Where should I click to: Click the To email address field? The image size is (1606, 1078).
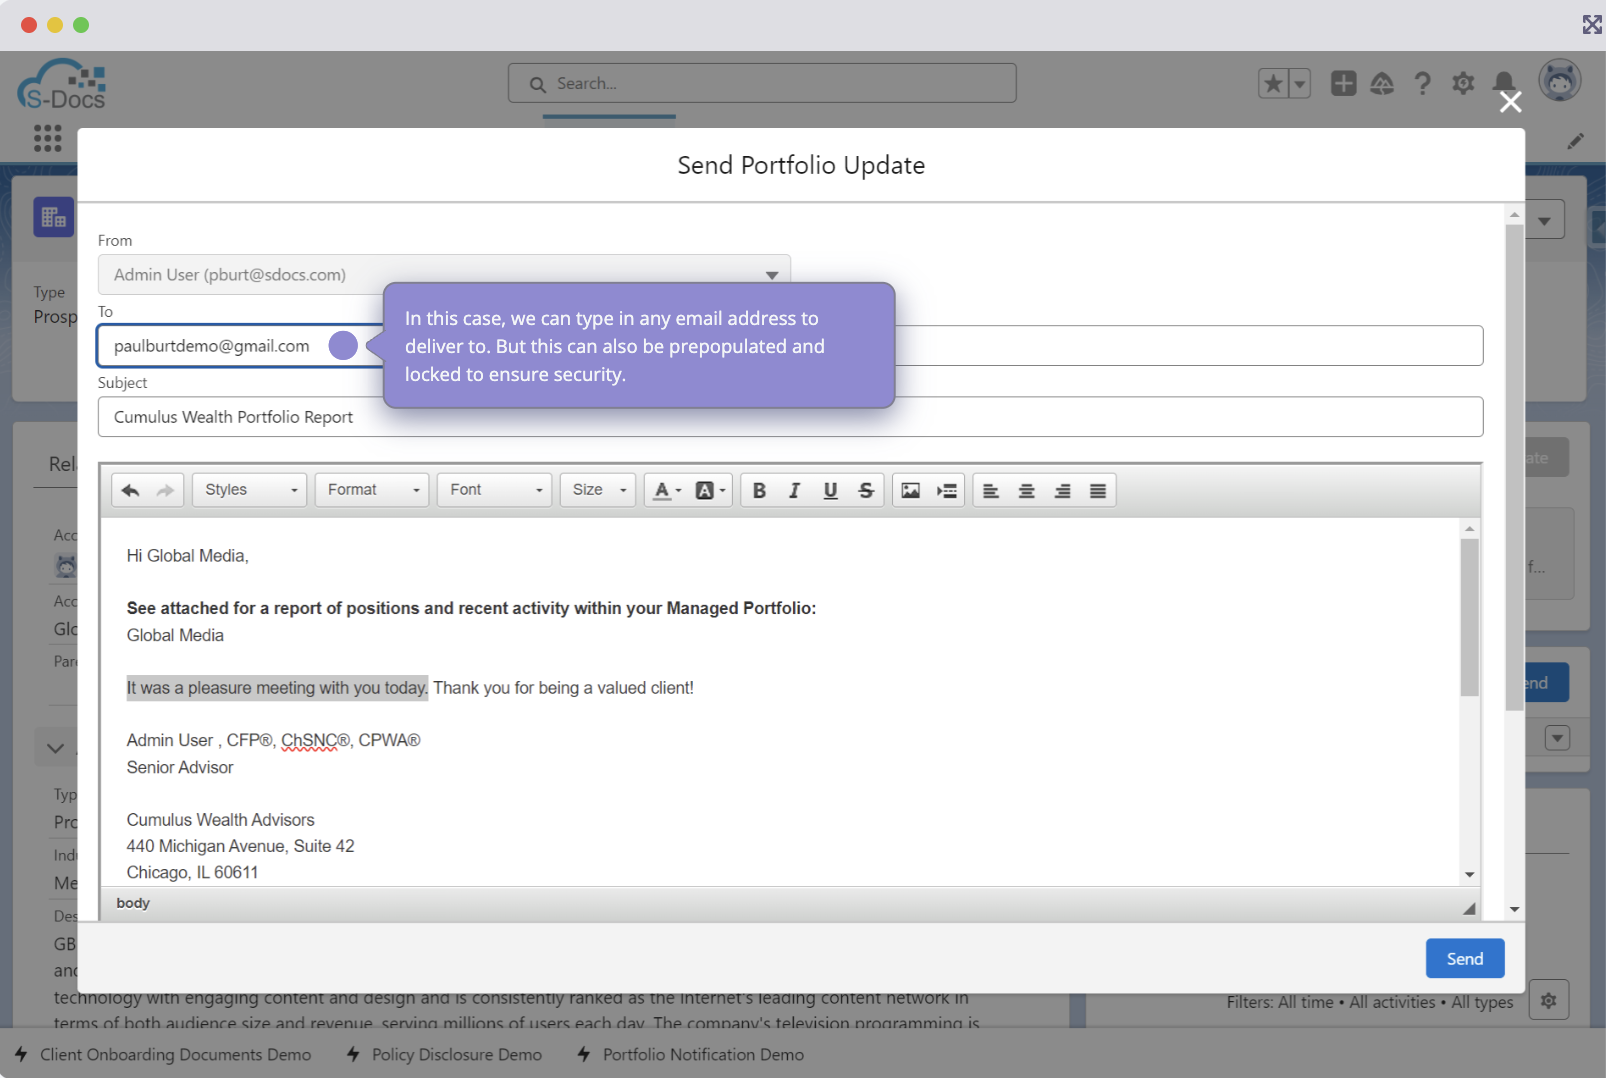point(790,346)
